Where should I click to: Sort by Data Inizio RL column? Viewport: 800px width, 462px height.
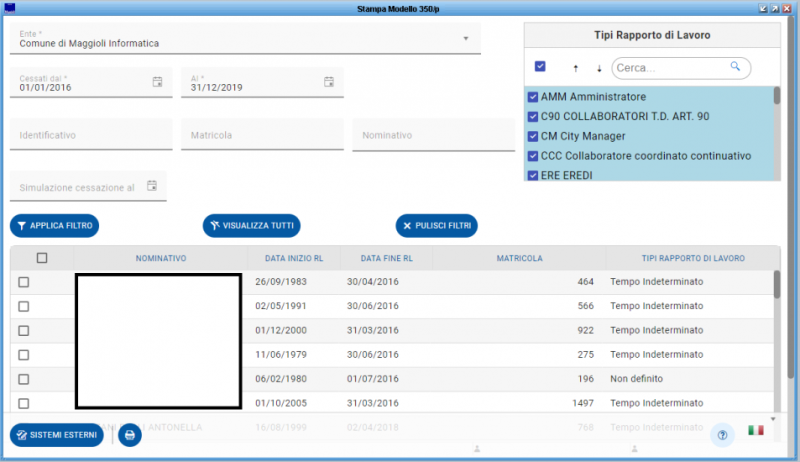pyautogui.click(x=292, y=258)
